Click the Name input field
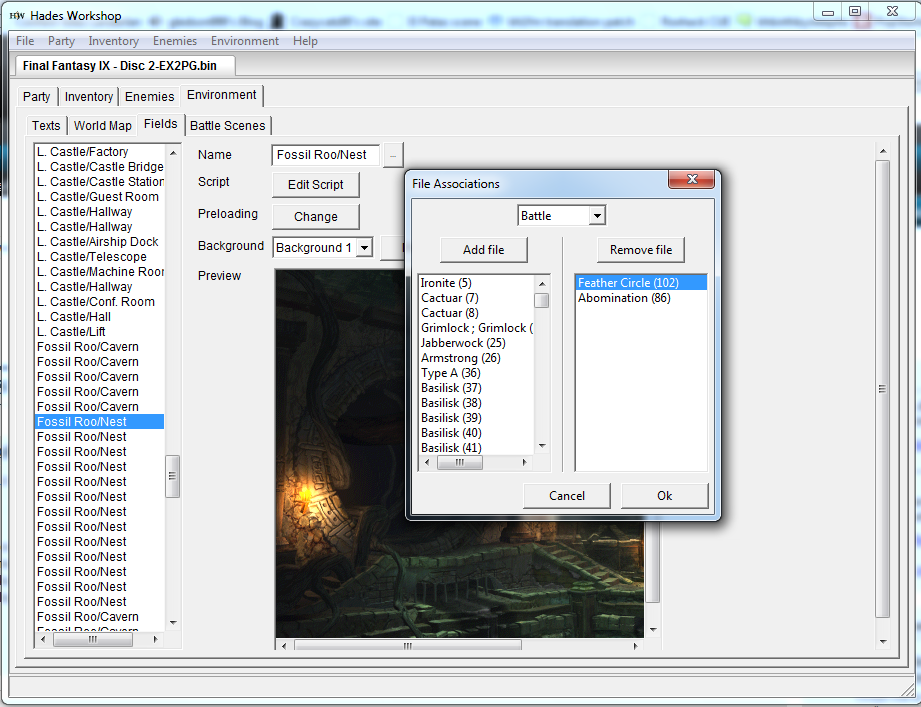This screenshot has width=921, height=707. (325, 155)
